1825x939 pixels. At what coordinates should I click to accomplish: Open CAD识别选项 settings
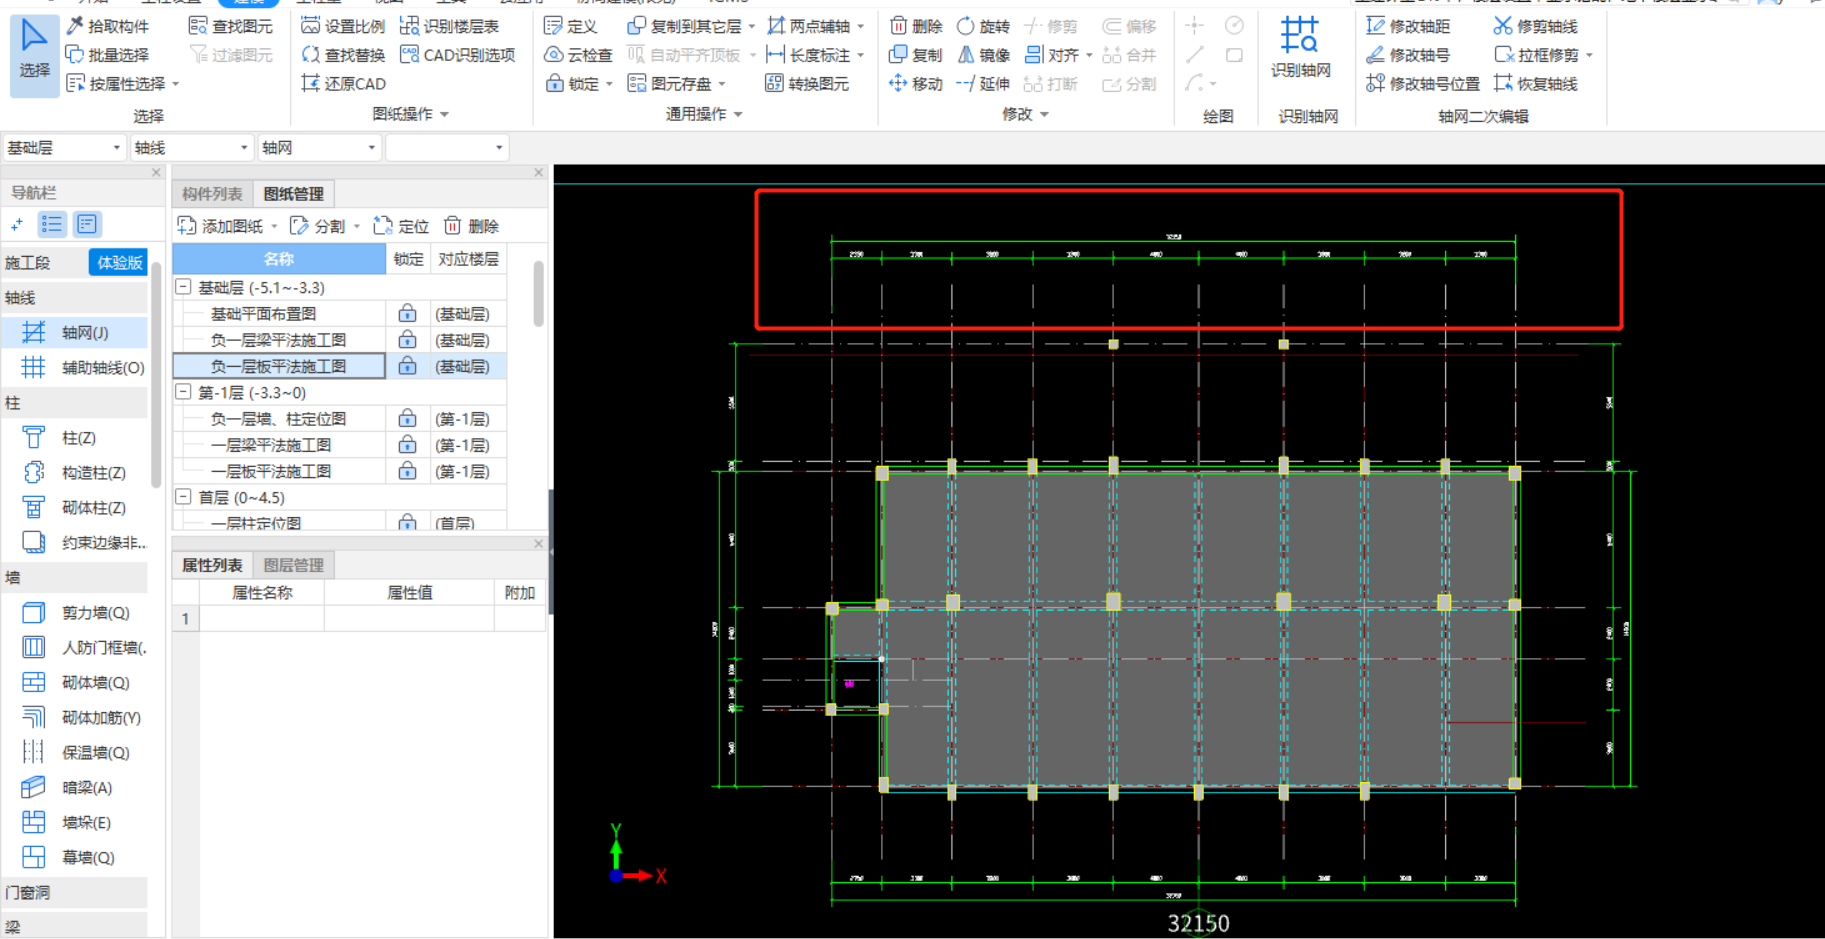457,55
